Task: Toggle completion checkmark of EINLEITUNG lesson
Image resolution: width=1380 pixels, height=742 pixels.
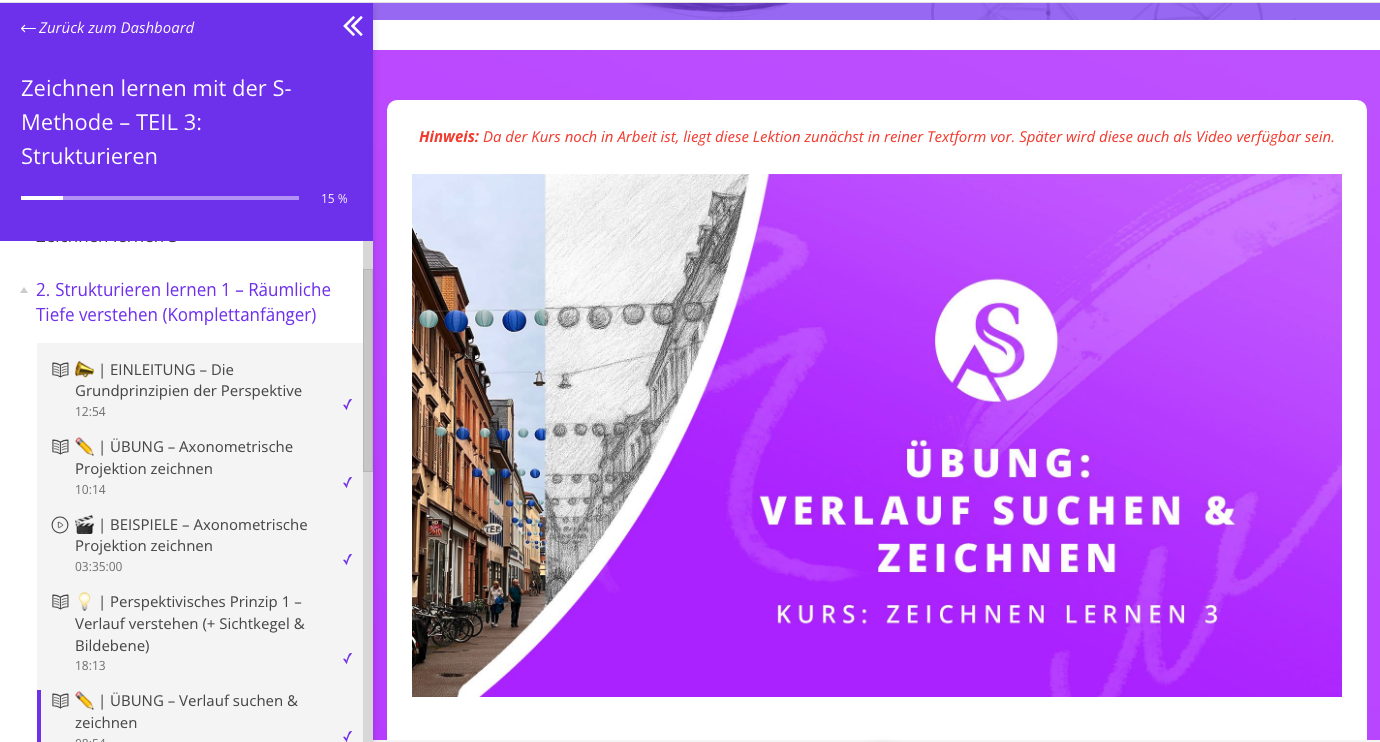Action: 347,405
